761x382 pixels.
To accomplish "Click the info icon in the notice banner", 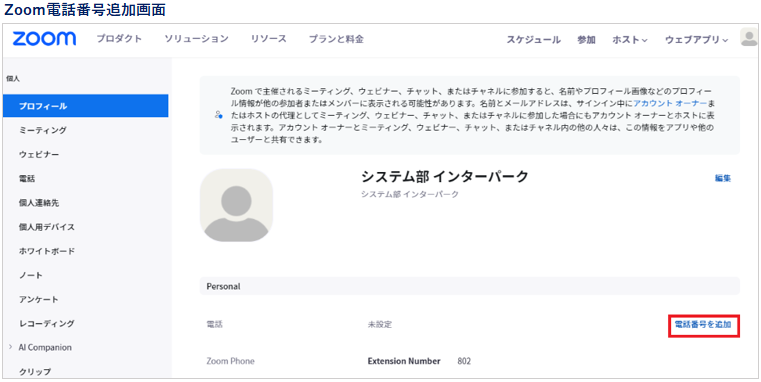I will click(x=218, y=115).
